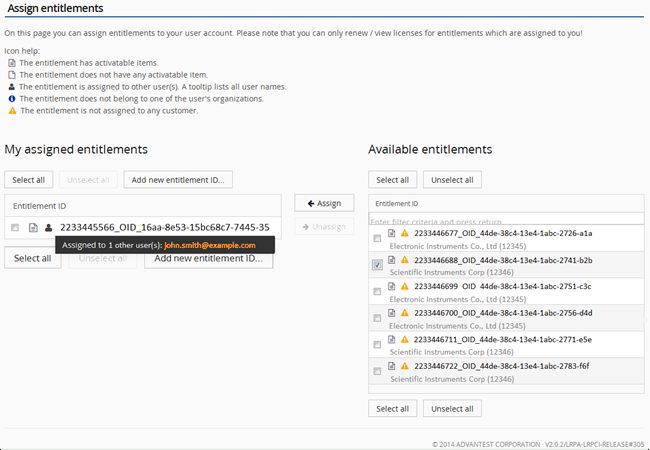
Task: Click Entitlement ID column header in Available list
Action: tap(397, 203)
